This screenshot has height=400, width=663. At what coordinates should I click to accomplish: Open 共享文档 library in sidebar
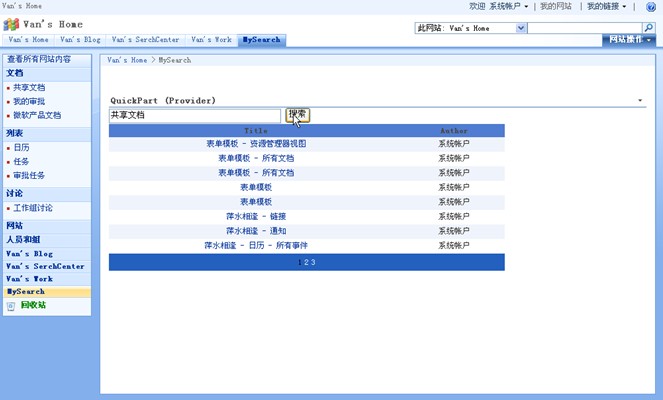(x=29, y=88)
